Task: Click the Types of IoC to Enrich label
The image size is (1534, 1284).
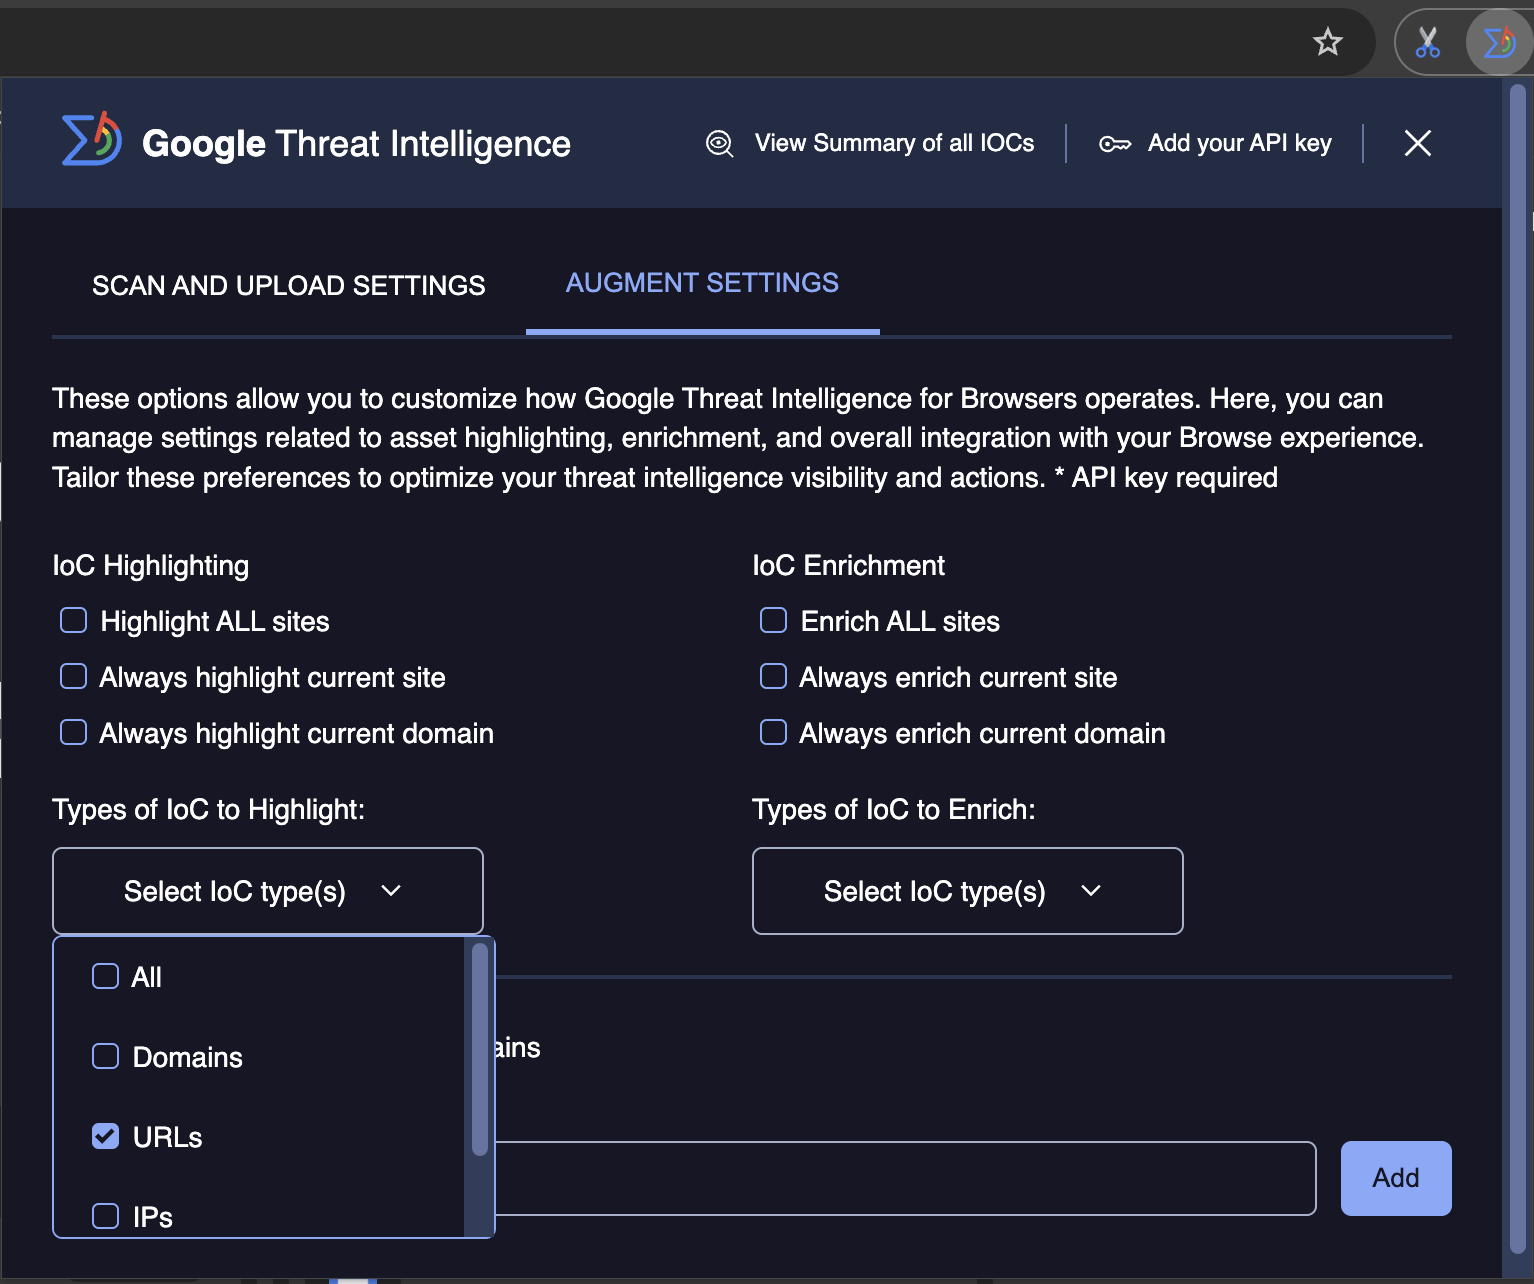Action: pyautogui.click(x=894, y=810)
